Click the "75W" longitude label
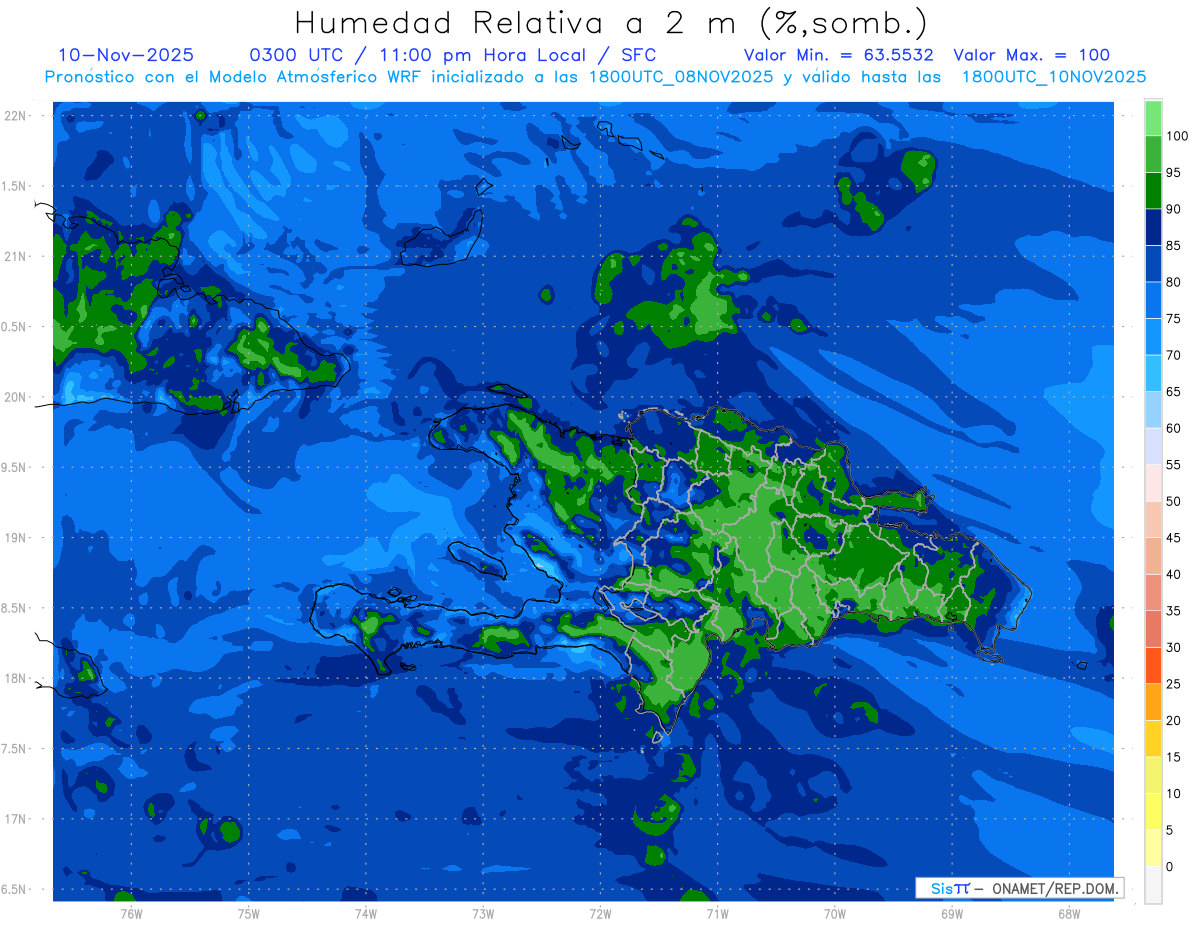The height and width of the screenshot is (927, 1200). coord(249,914)
